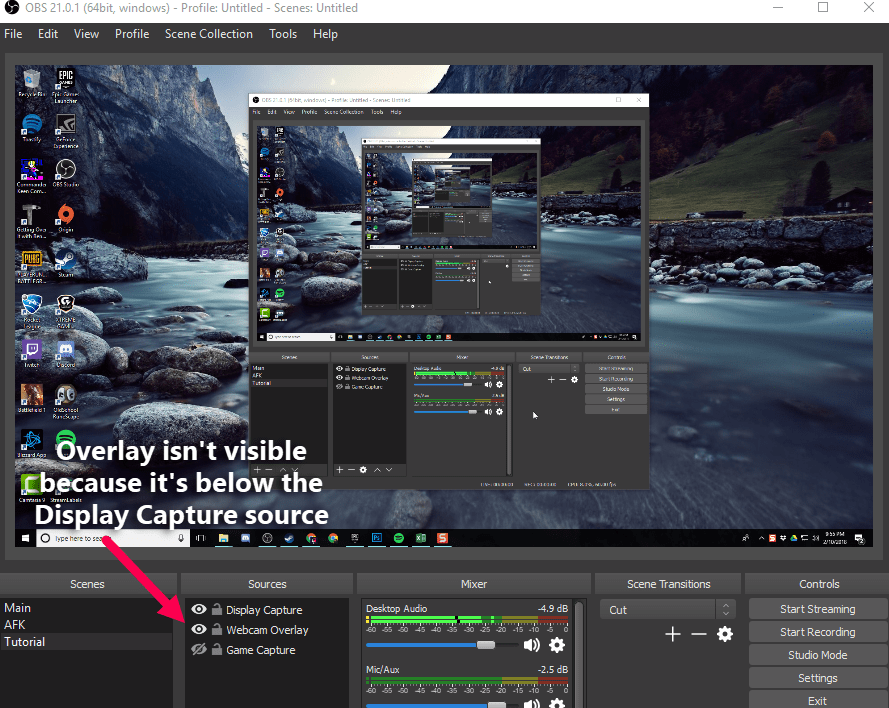
Task: Adjust the Desktop Audio volume slider
Action: pyautogui.click(x=486, y=645)
